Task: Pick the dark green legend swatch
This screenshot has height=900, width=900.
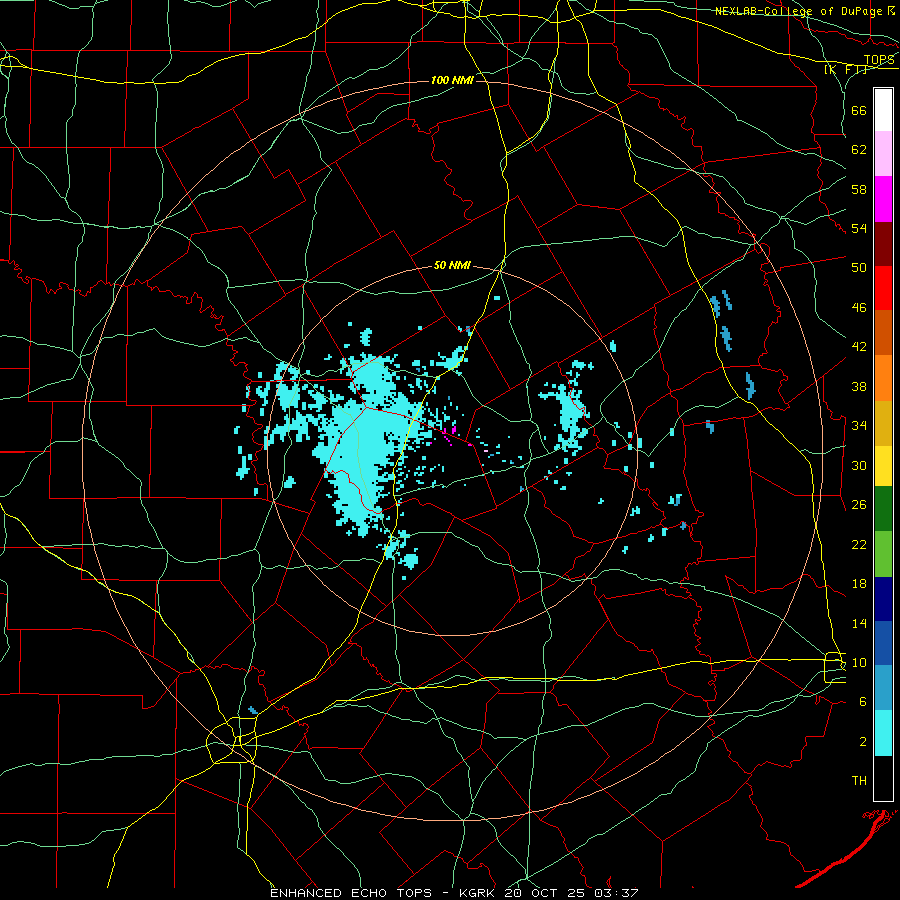Action: tap(883, 509)
